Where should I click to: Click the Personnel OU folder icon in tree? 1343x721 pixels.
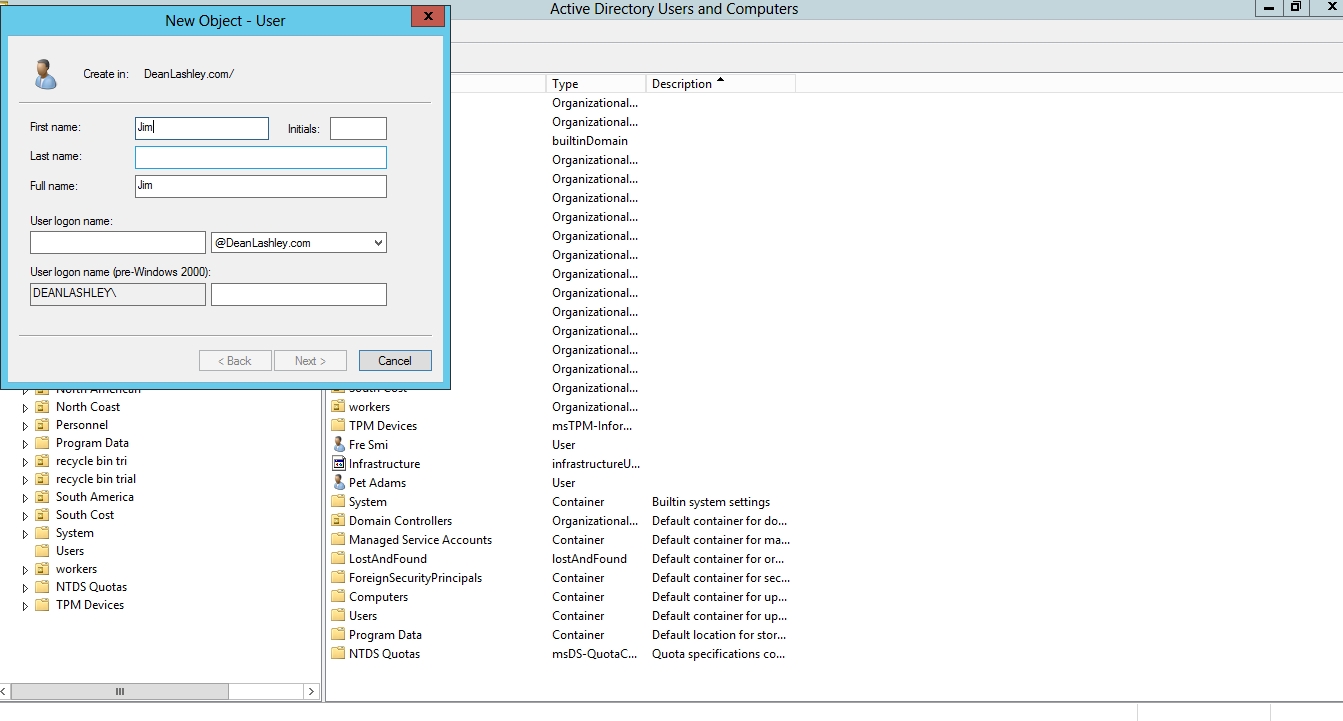pyautogui.click(x=42, y=425)
